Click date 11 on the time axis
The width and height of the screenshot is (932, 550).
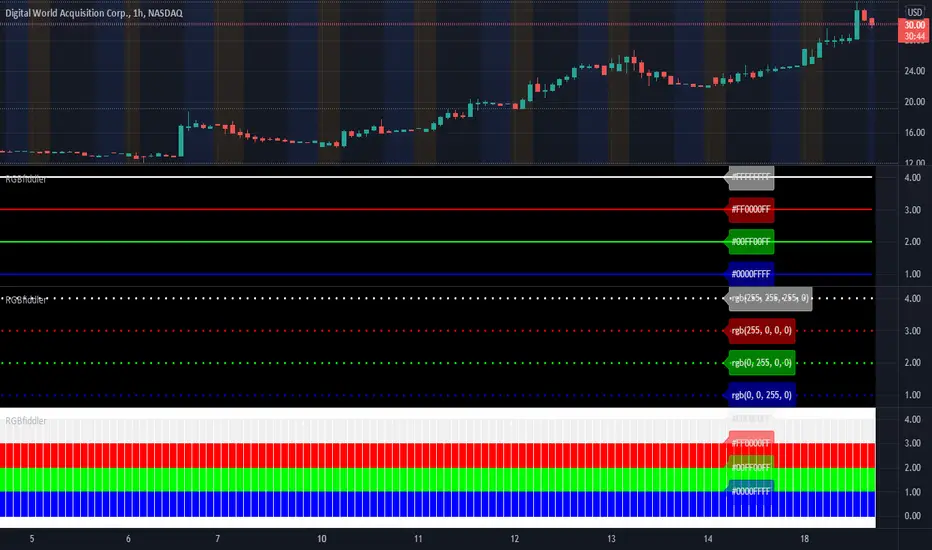[x=418, y=539]
